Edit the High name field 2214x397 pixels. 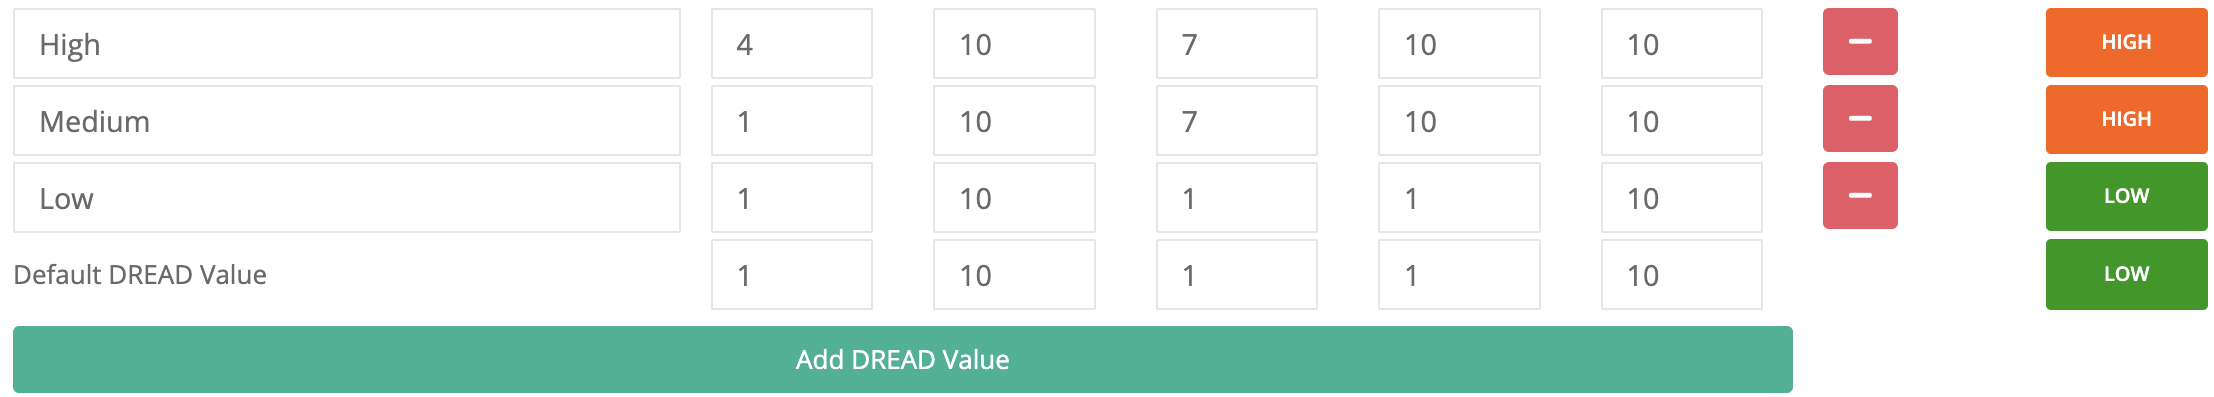pos(347,44)
